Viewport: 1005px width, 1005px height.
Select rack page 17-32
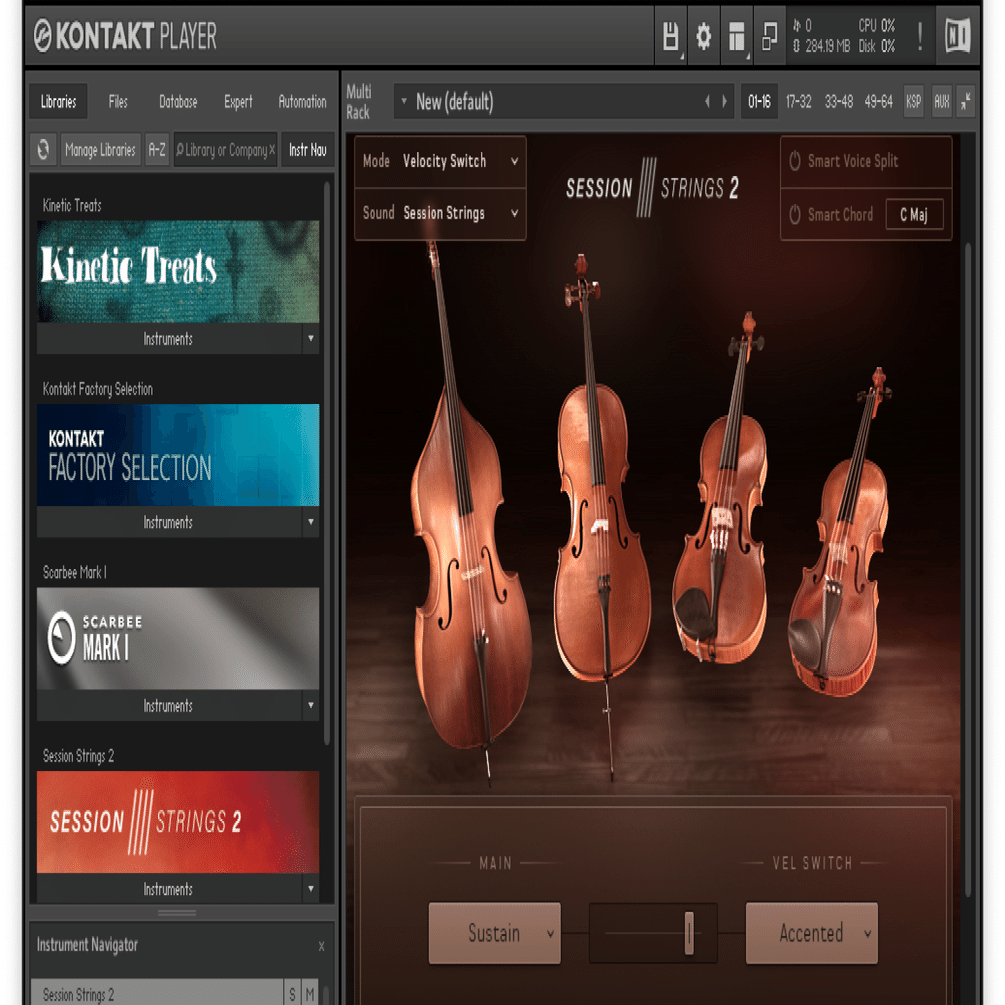pos(799,101)
